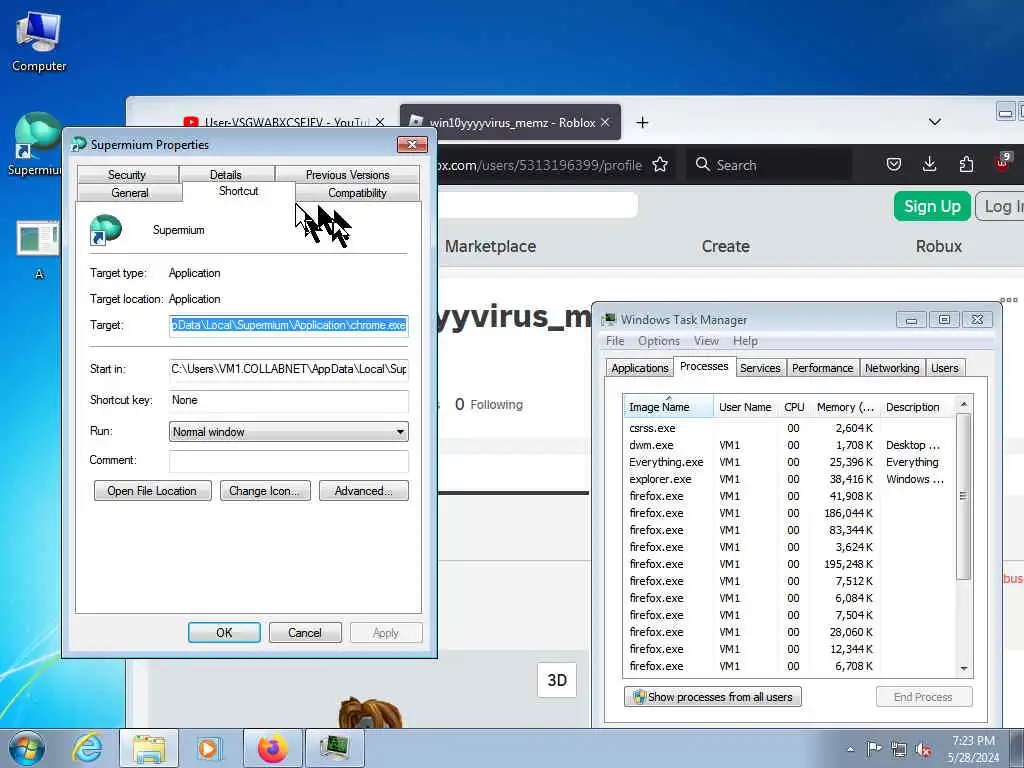The width and height of the screenshot is (1024, 768).
Task: Close the YouTube tab
Action: click(x=379, y=122)
